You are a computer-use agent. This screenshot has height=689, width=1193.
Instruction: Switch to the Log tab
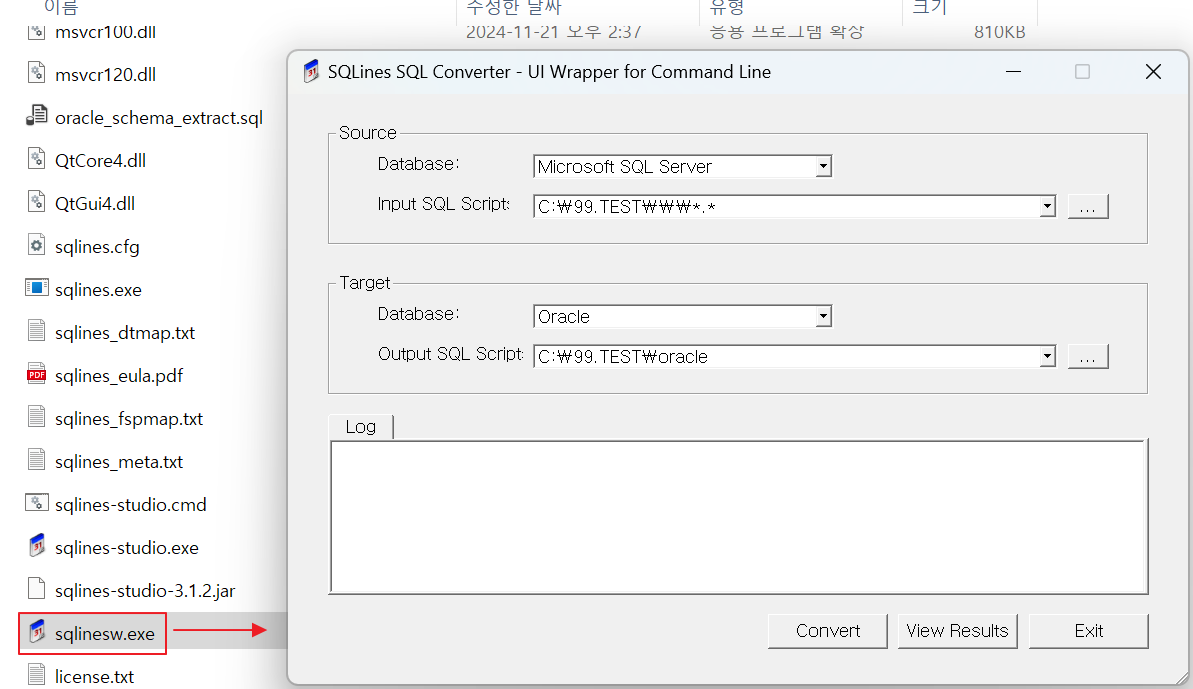[361, 427]
